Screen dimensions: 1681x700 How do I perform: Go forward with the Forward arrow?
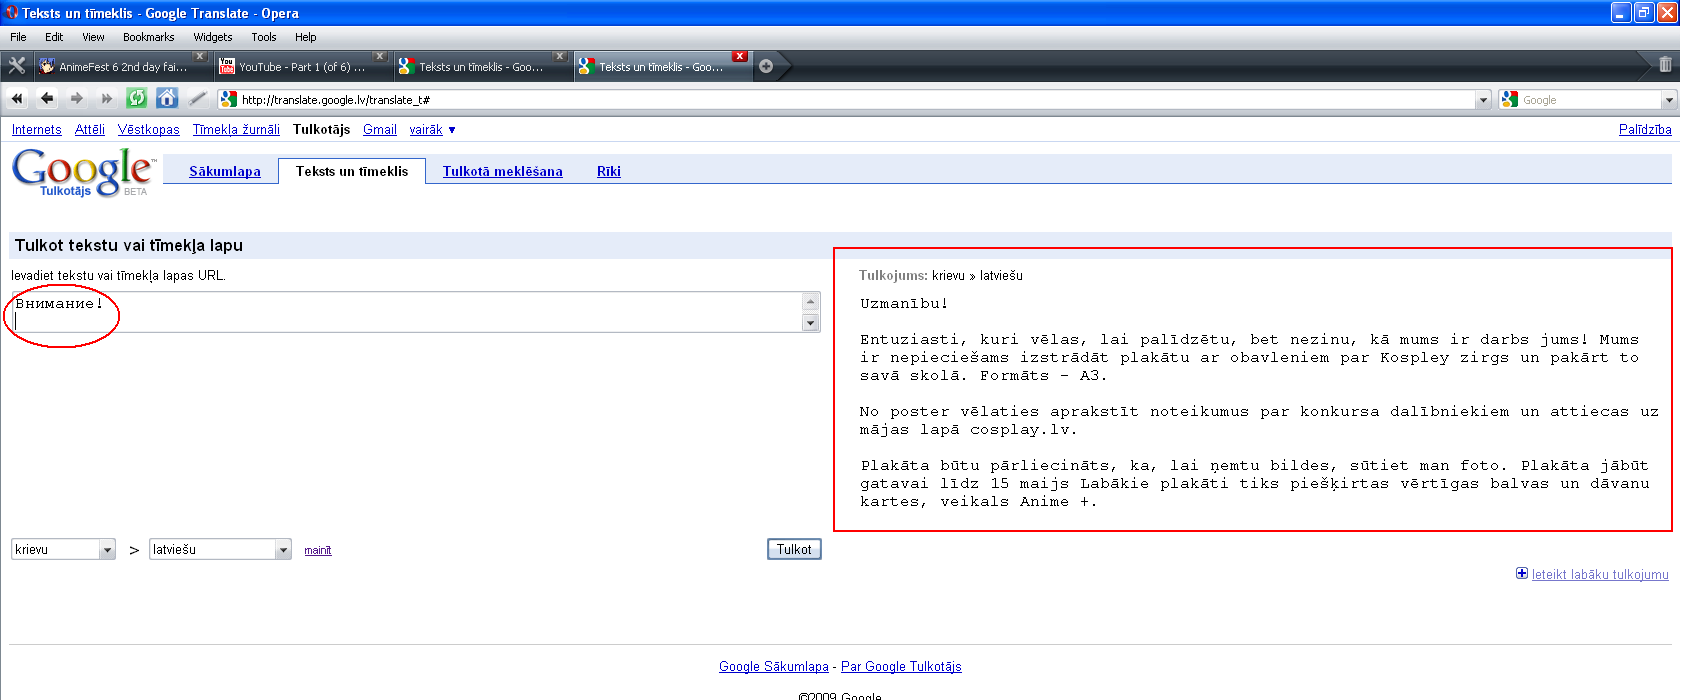click(77, 98)
